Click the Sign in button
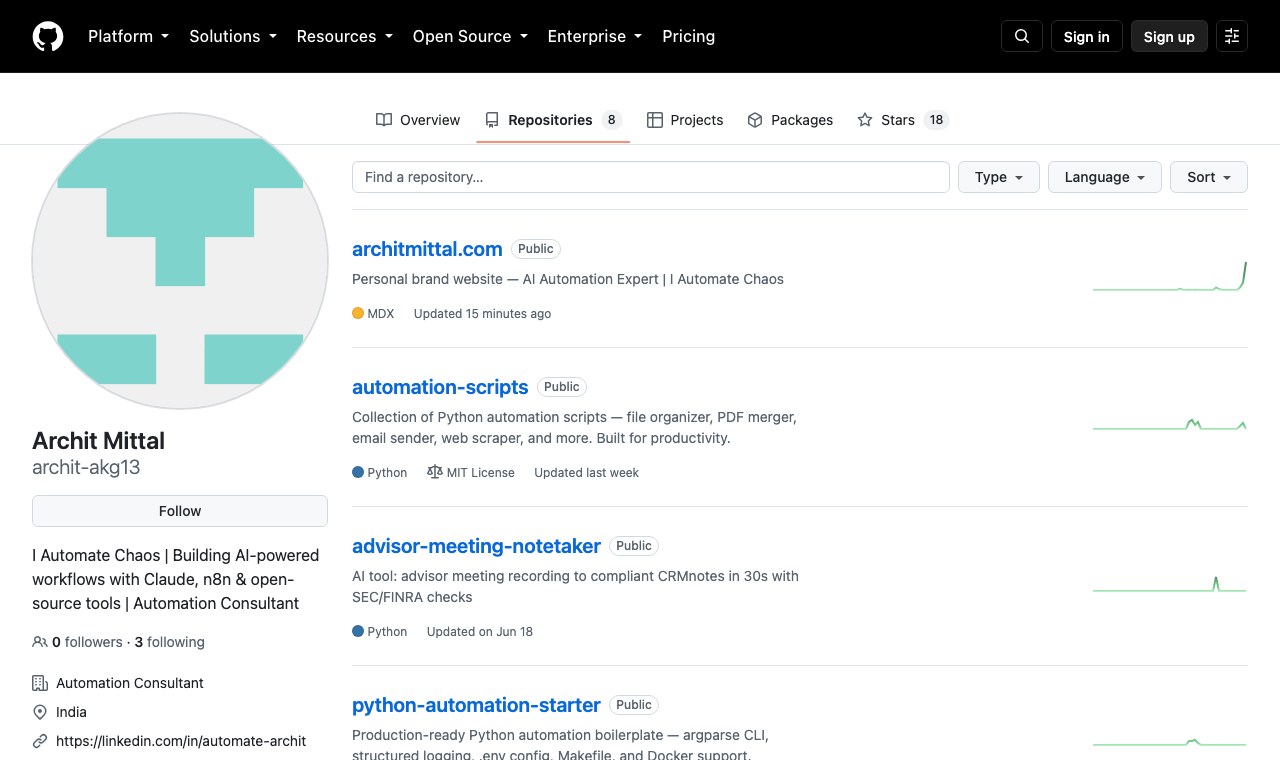 pos(1087,36)
